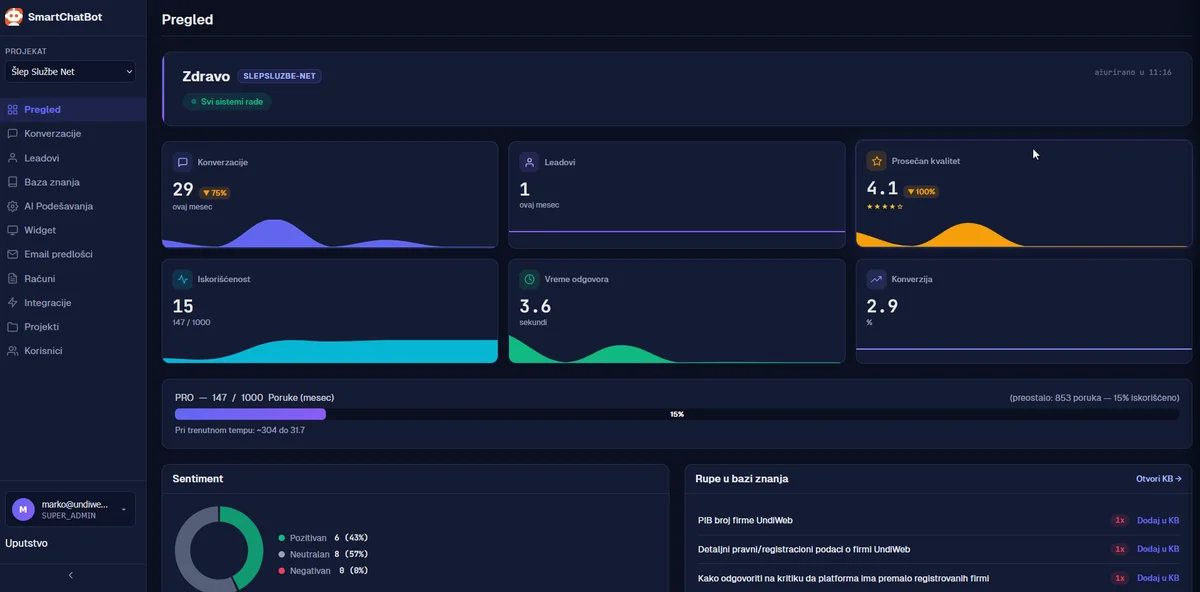Click the Pri trenutnom tempu forecast text
This screenshot has width=1200, height=592.
tap(240, 430)
